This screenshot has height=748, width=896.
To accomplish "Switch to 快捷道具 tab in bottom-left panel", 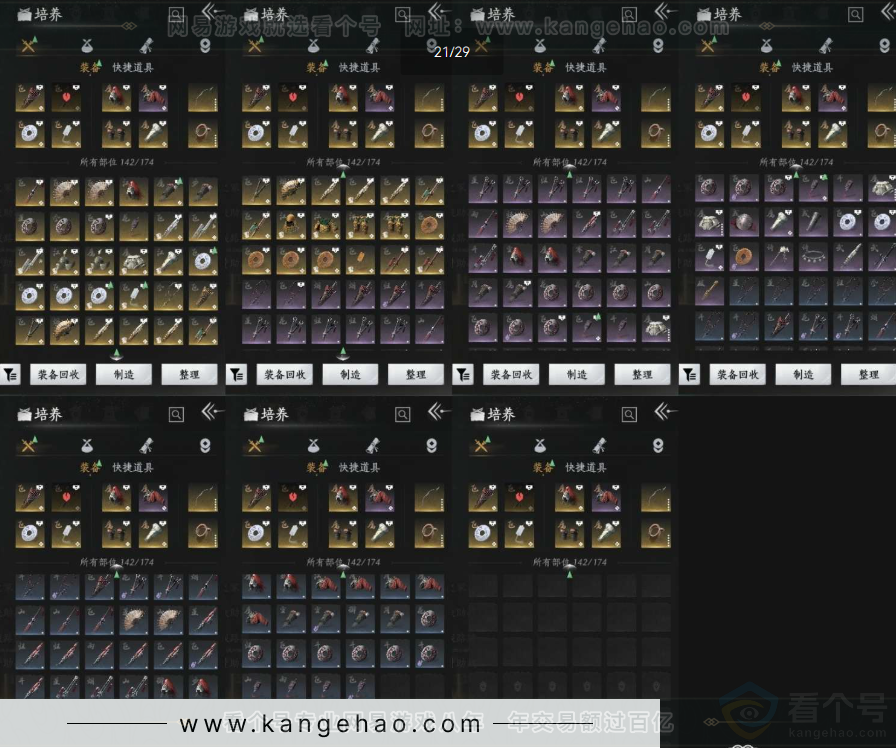I will 133,467.
